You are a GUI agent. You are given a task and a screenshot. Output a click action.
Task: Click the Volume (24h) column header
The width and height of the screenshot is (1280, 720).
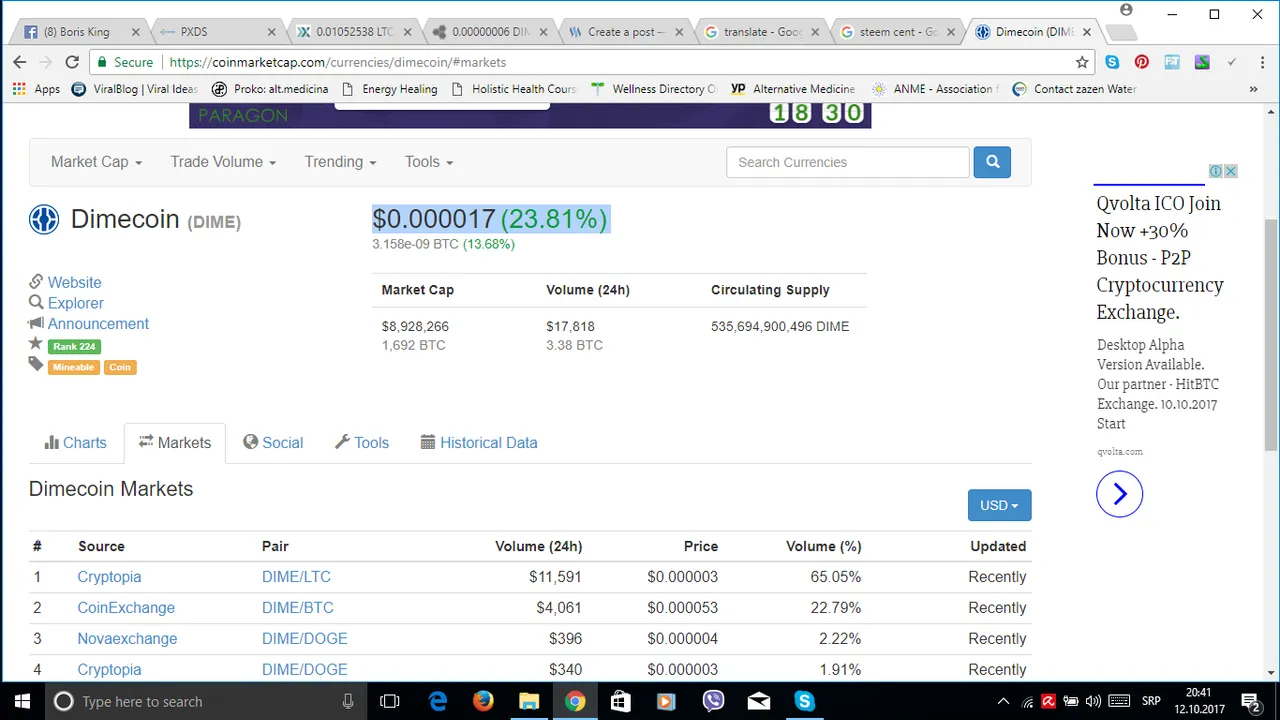coord(538,546)
